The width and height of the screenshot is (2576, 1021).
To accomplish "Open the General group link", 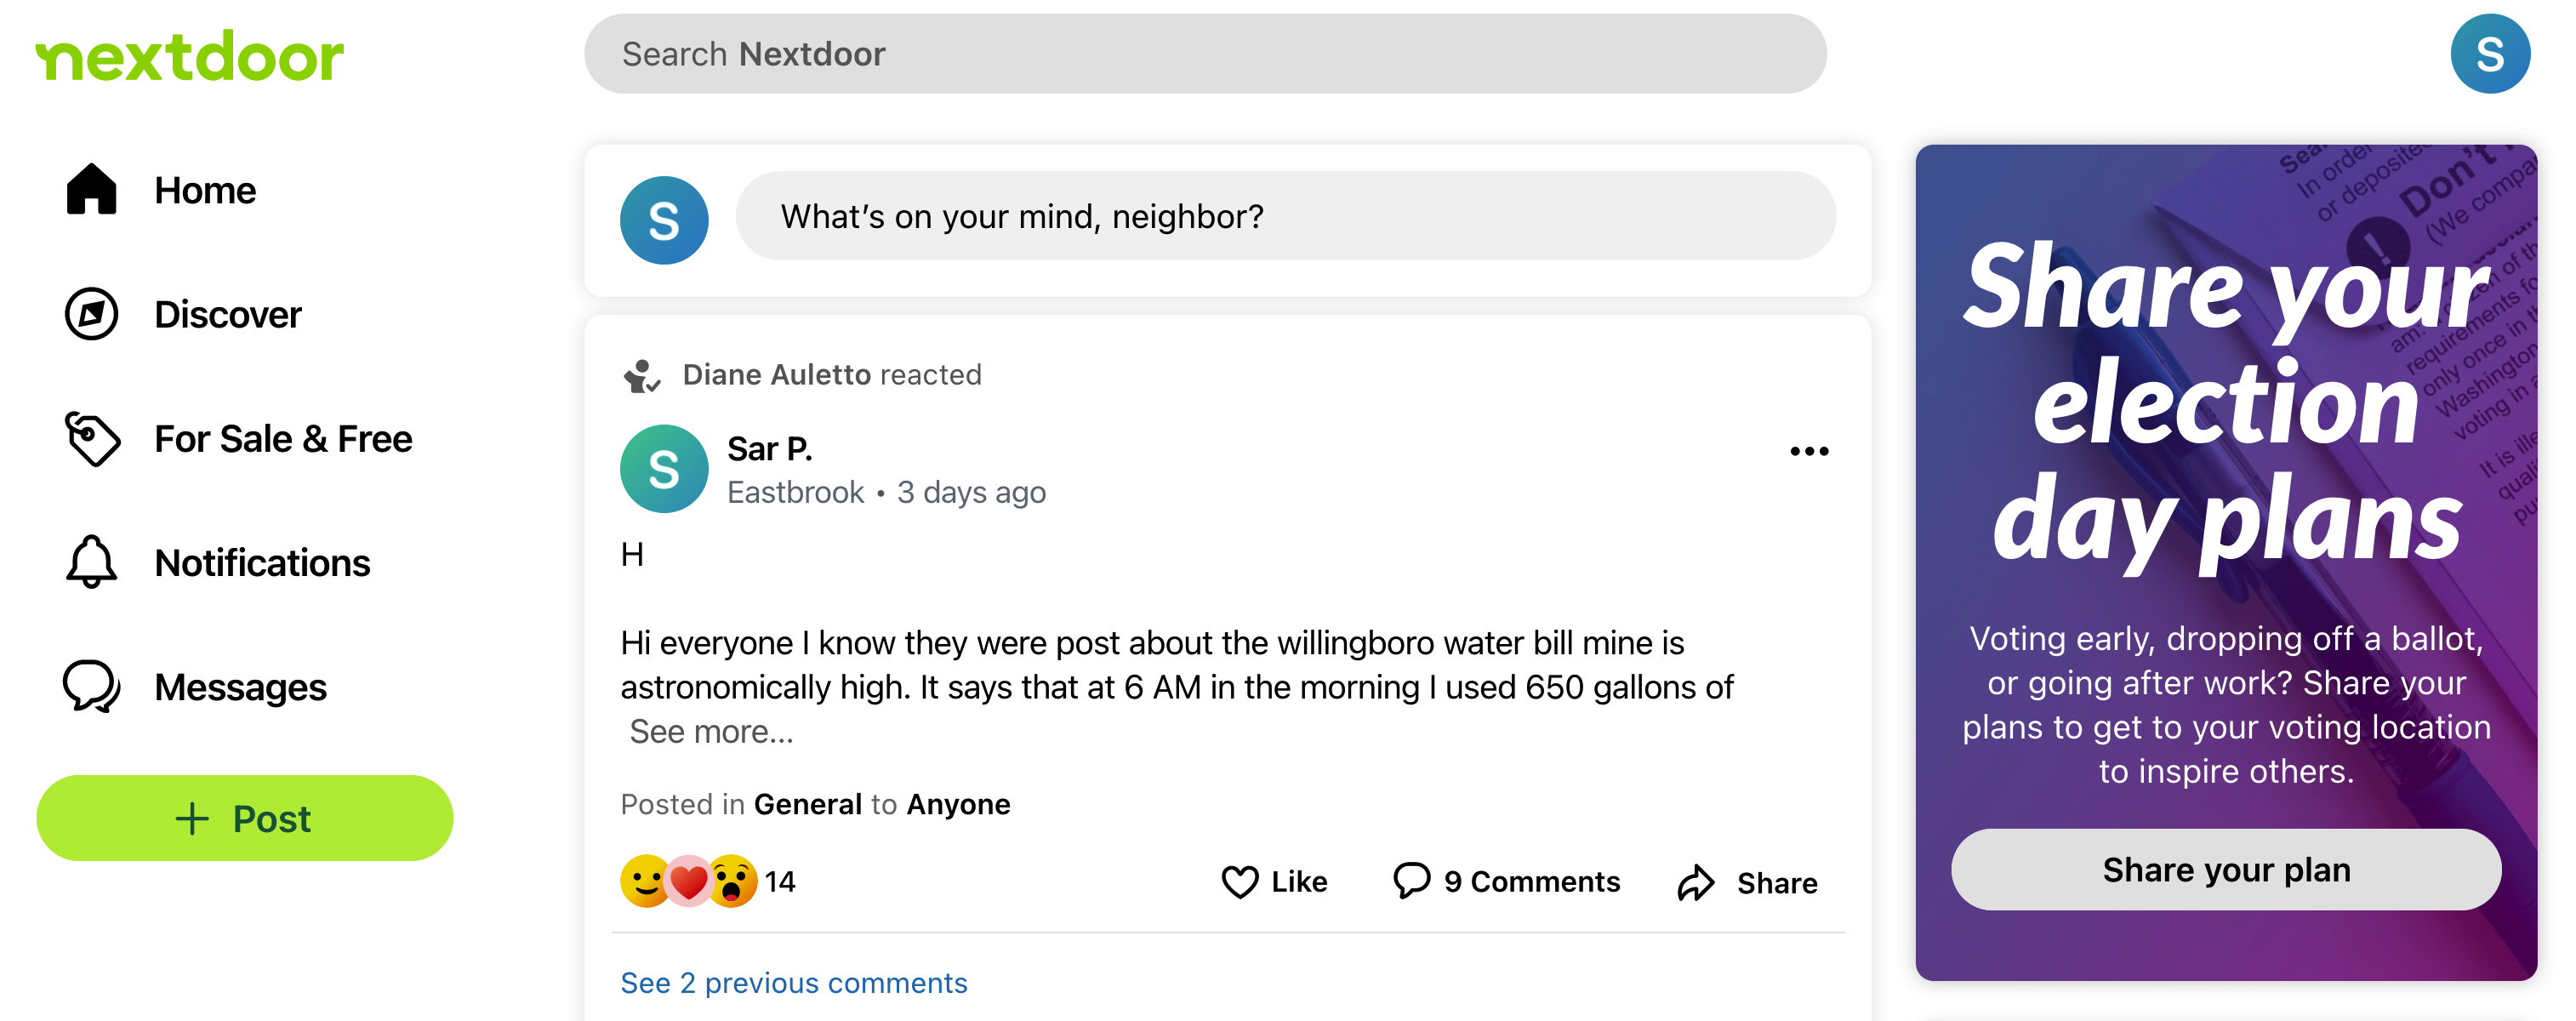I will [x=808, y=803].
